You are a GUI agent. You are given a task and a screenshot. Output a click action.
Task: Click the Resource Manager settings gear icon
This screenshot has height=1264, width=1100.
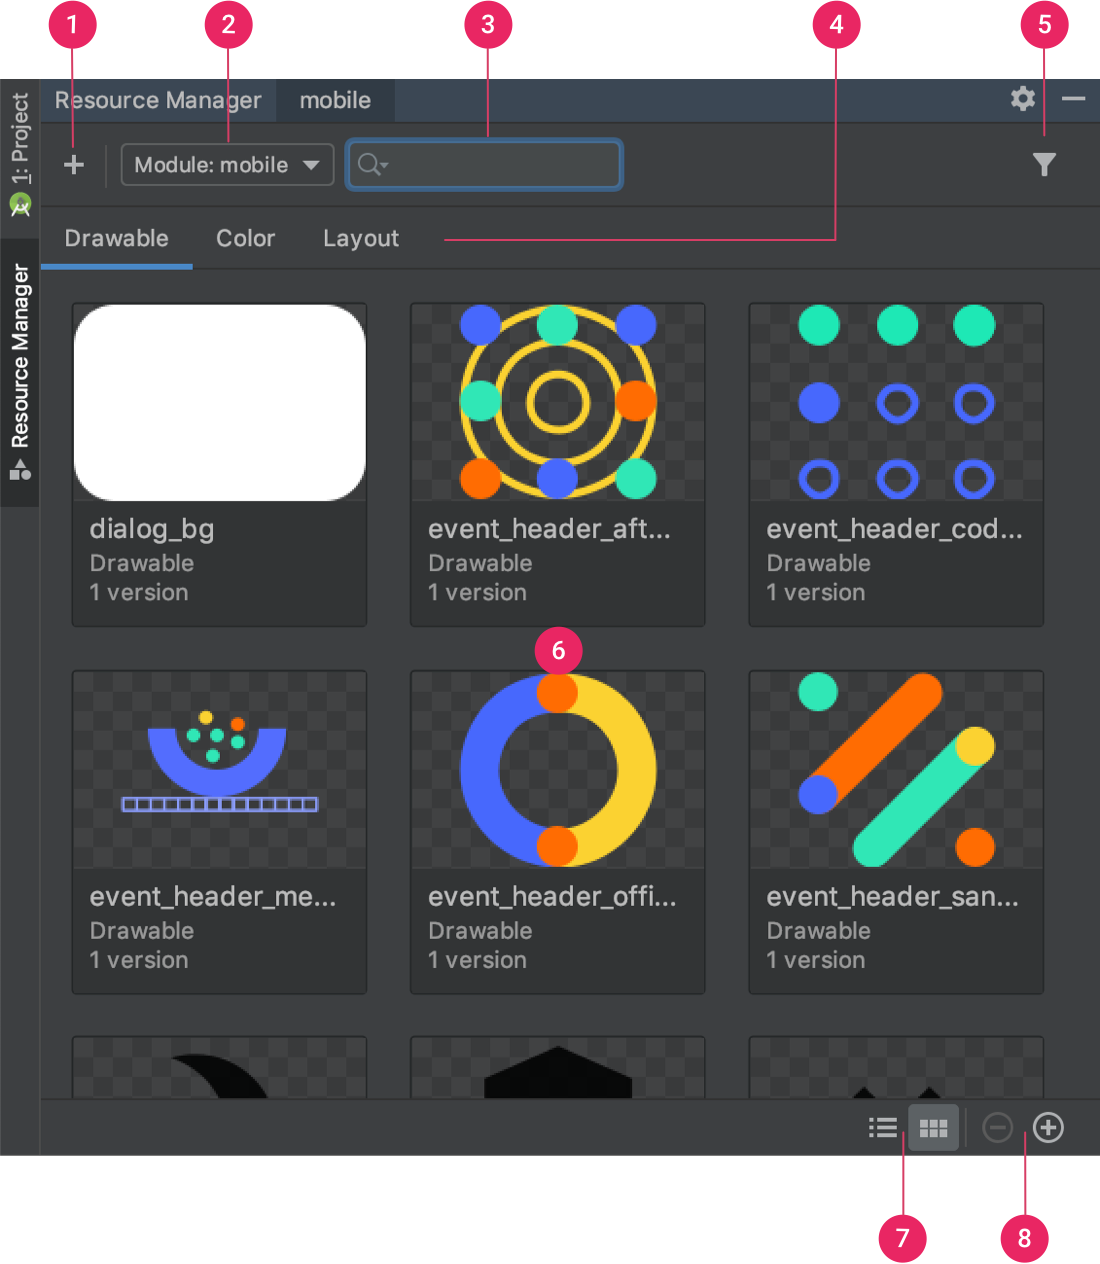1022,99
